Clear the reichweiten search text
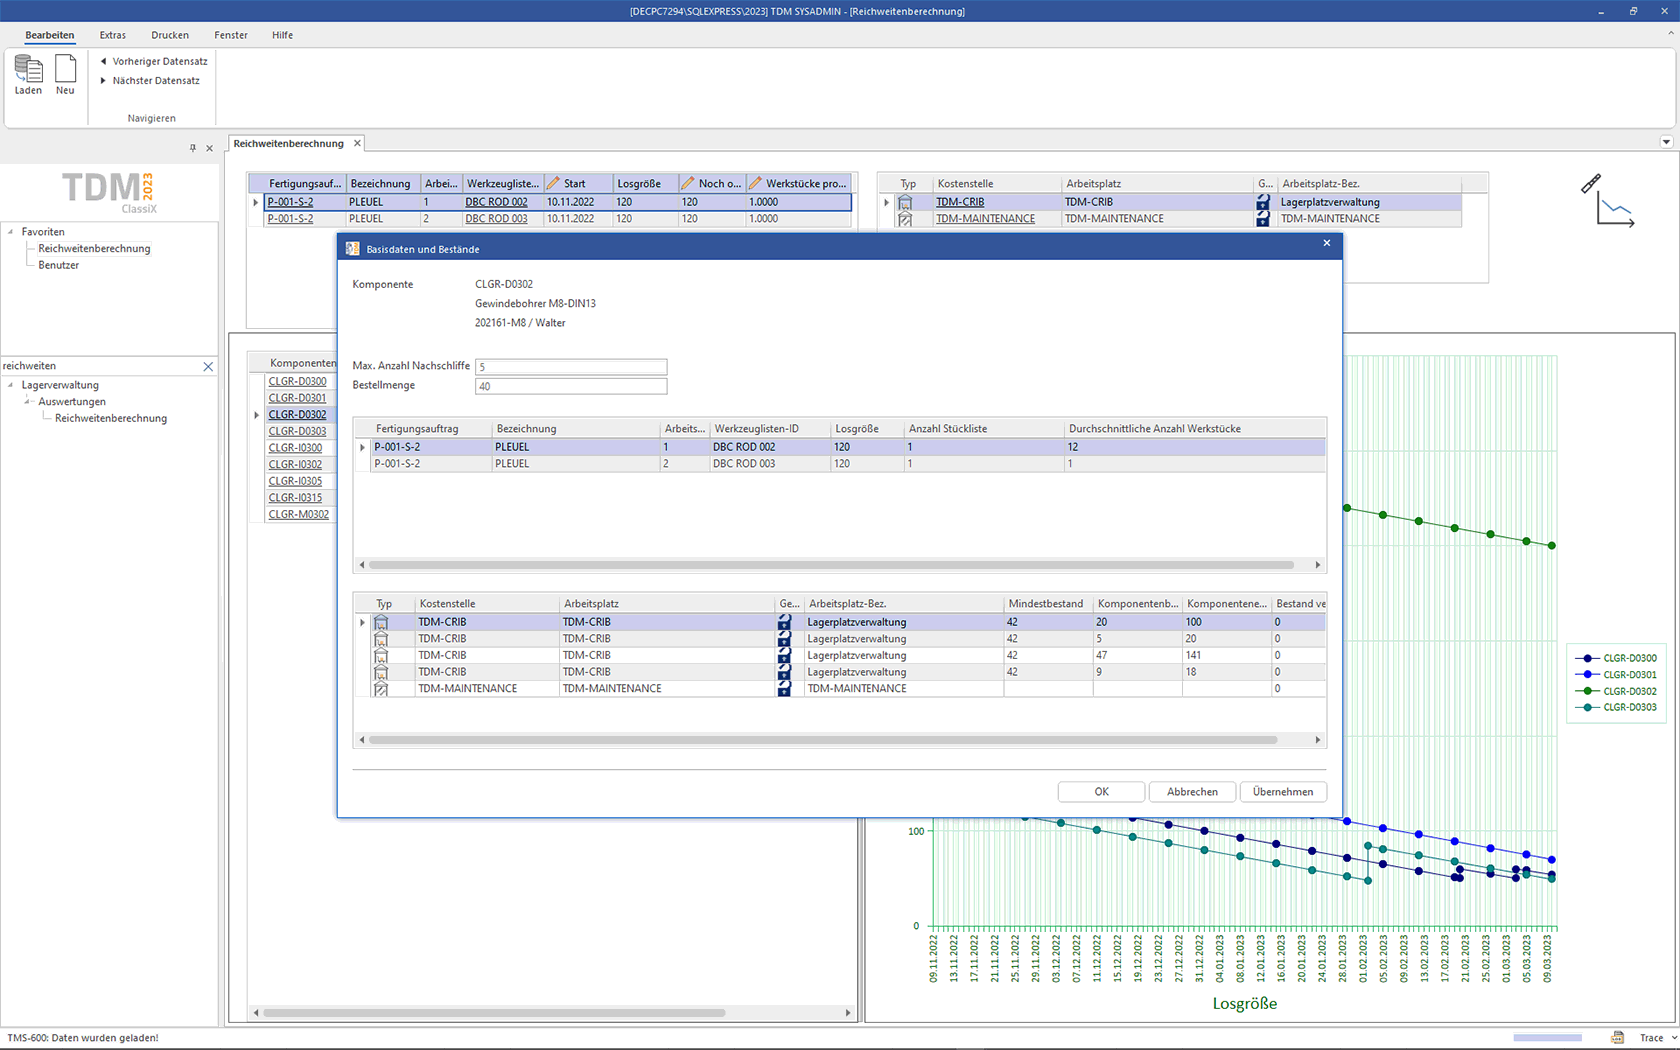Viewport: 1680px width, 1050px height. coord(208,367)
